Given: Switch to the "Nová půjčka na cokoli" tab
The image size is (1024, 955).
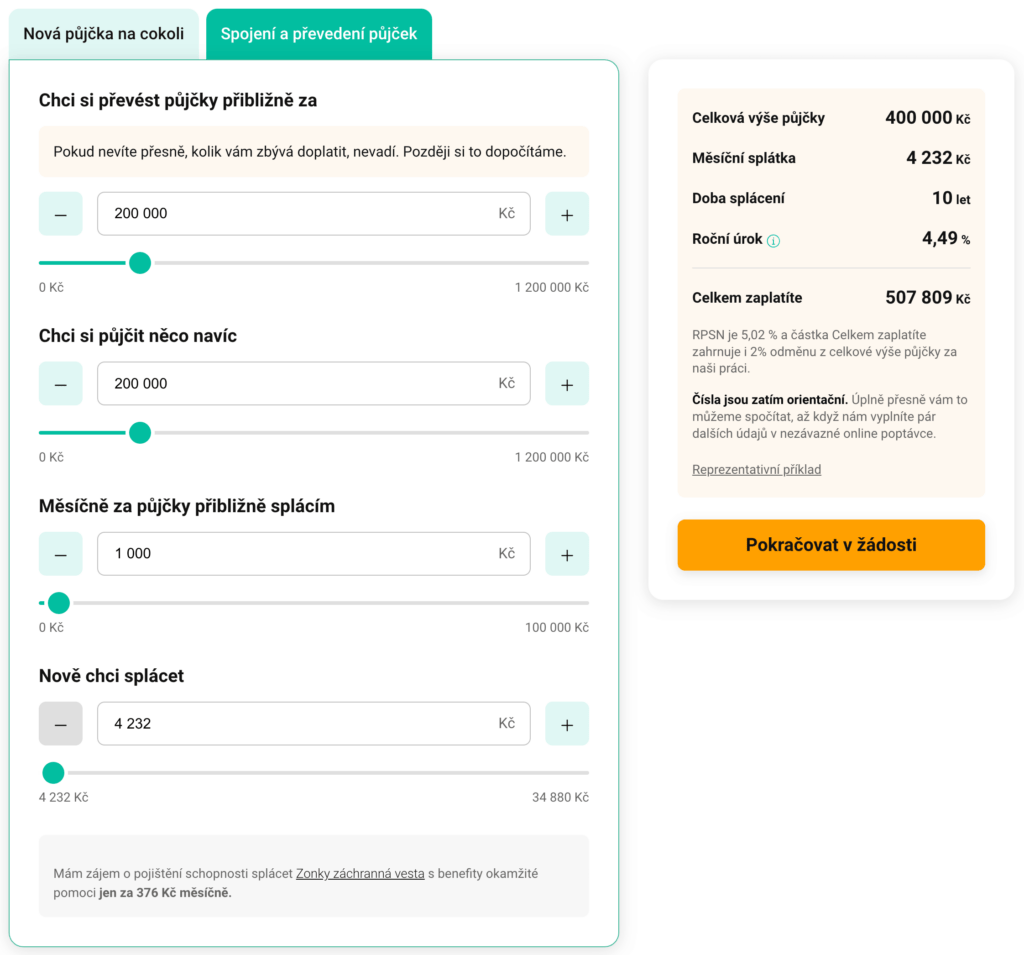Looking at the screenshot, I should coord(104,33).
